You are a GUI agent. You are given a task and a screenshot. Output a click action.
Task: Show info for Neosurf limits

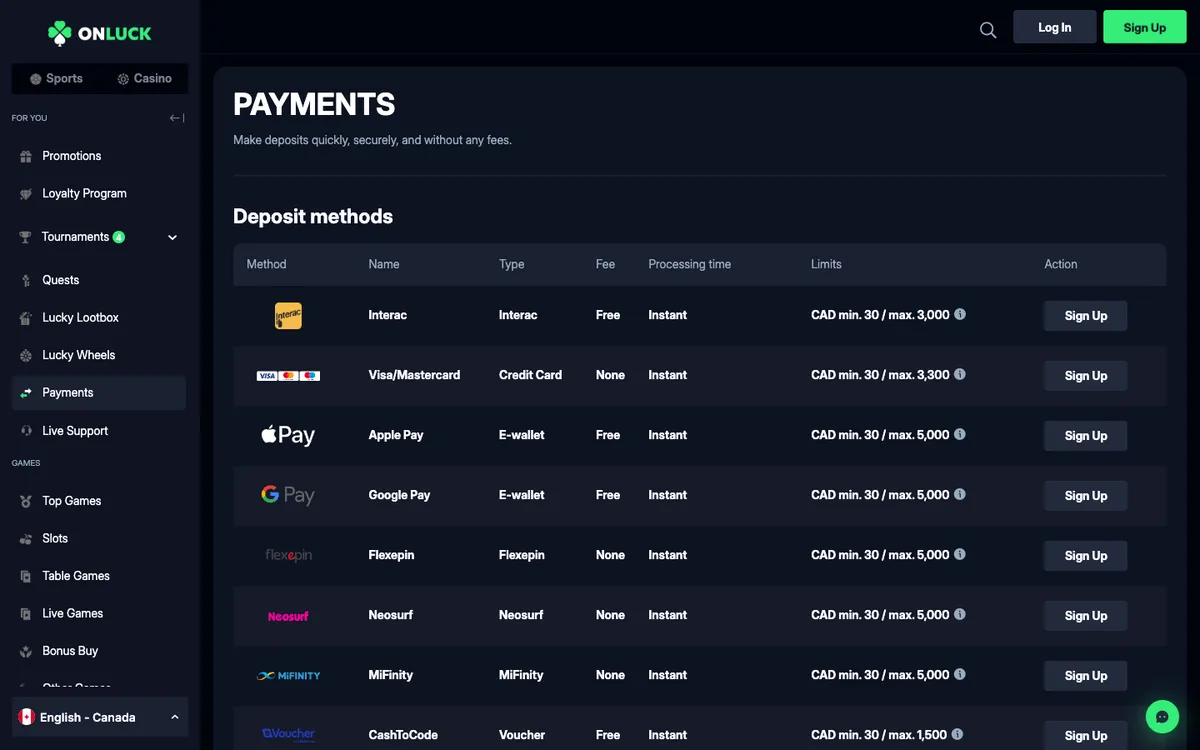pyautogui.click(x=960, y=614)
